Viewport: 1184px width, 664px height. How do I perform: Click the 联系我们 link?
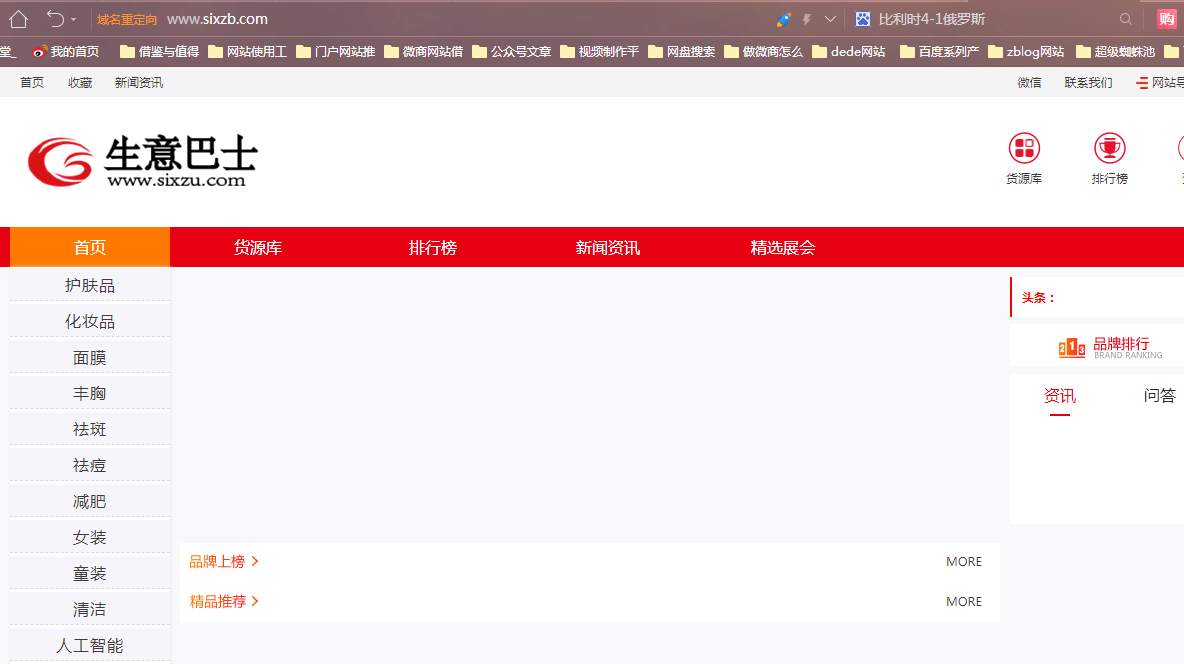click(x=1088, y=82)
